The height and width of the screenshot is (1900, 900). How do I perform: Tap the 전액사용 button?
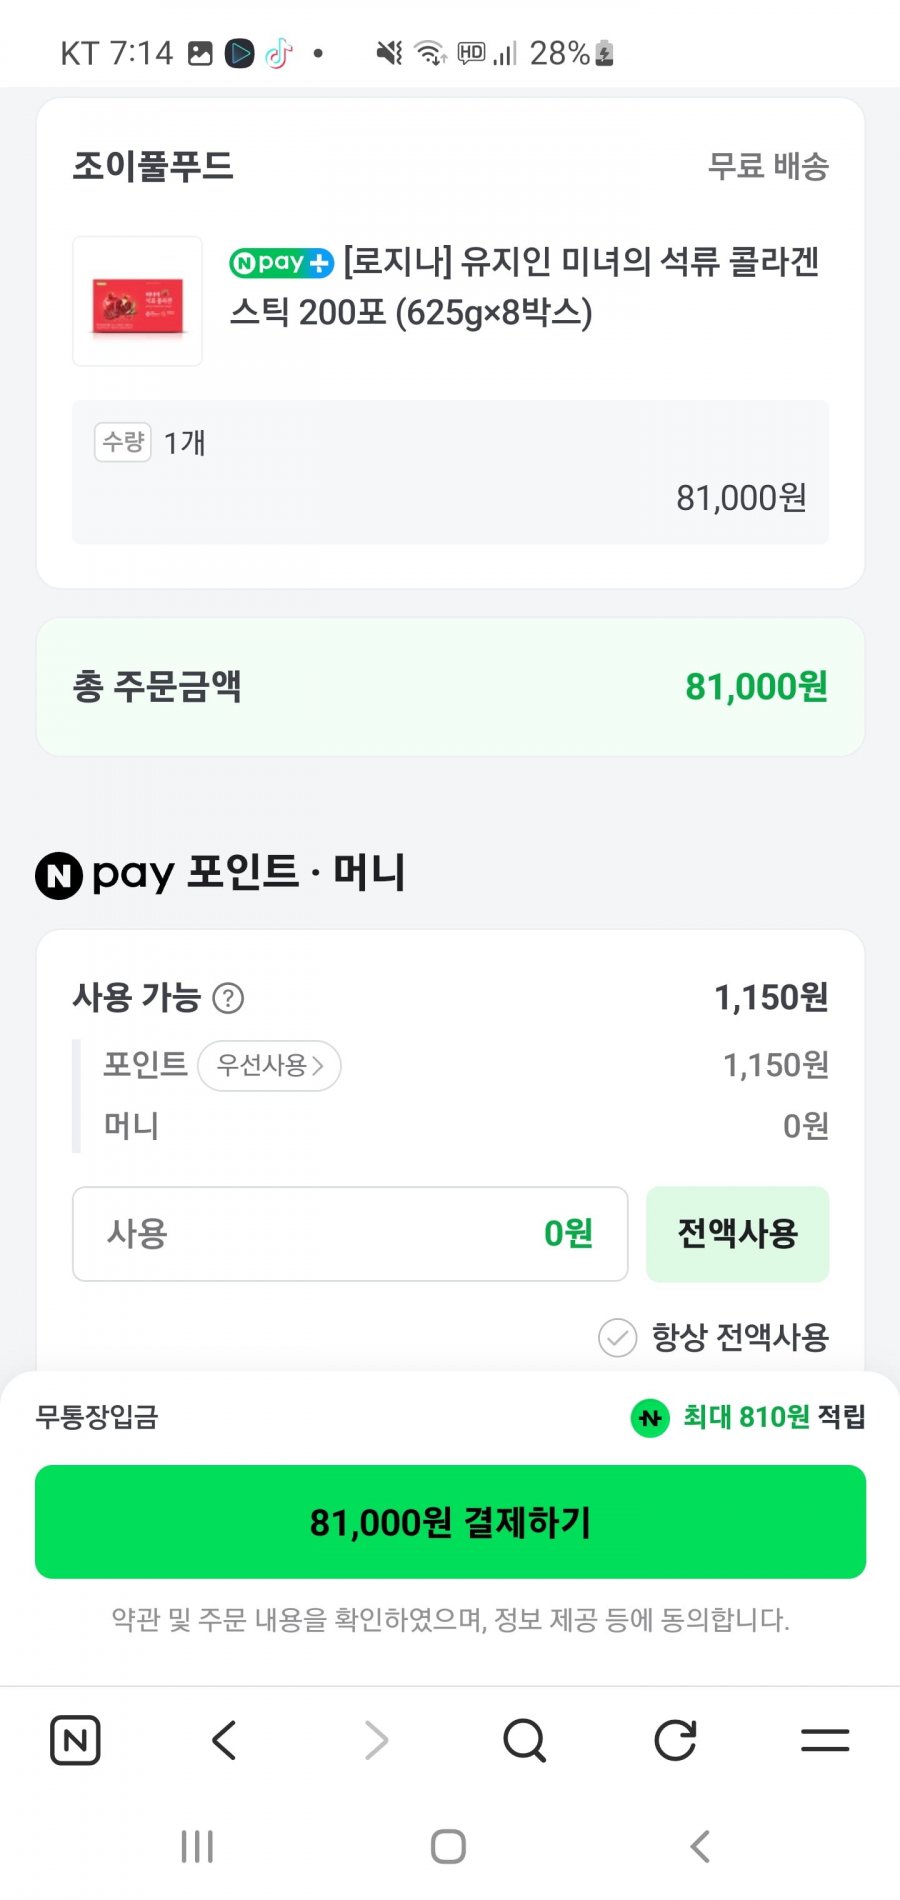tap(737, 1234)
